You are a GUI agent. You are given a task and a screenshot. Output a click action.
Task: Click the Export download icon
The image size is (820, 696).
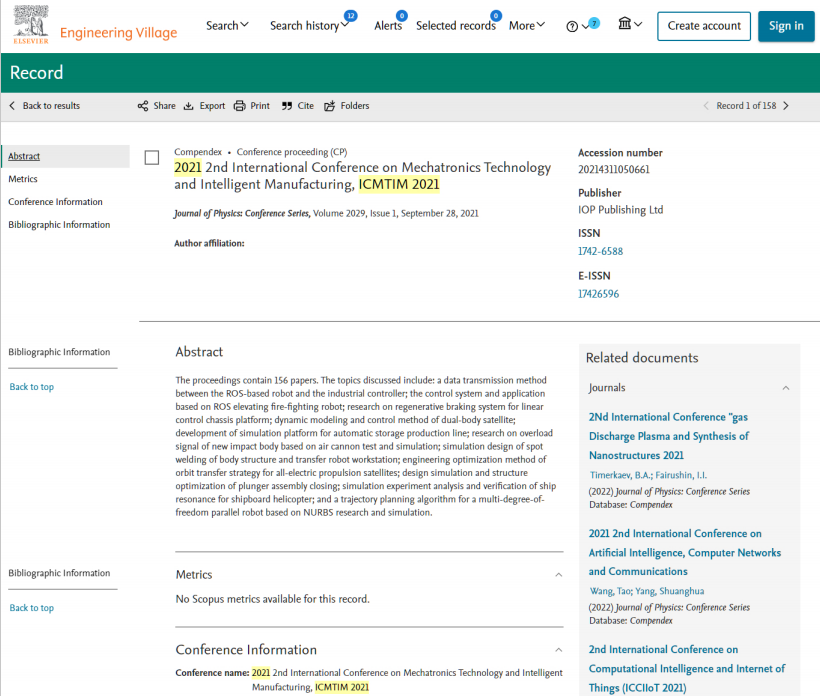(188, 106)
